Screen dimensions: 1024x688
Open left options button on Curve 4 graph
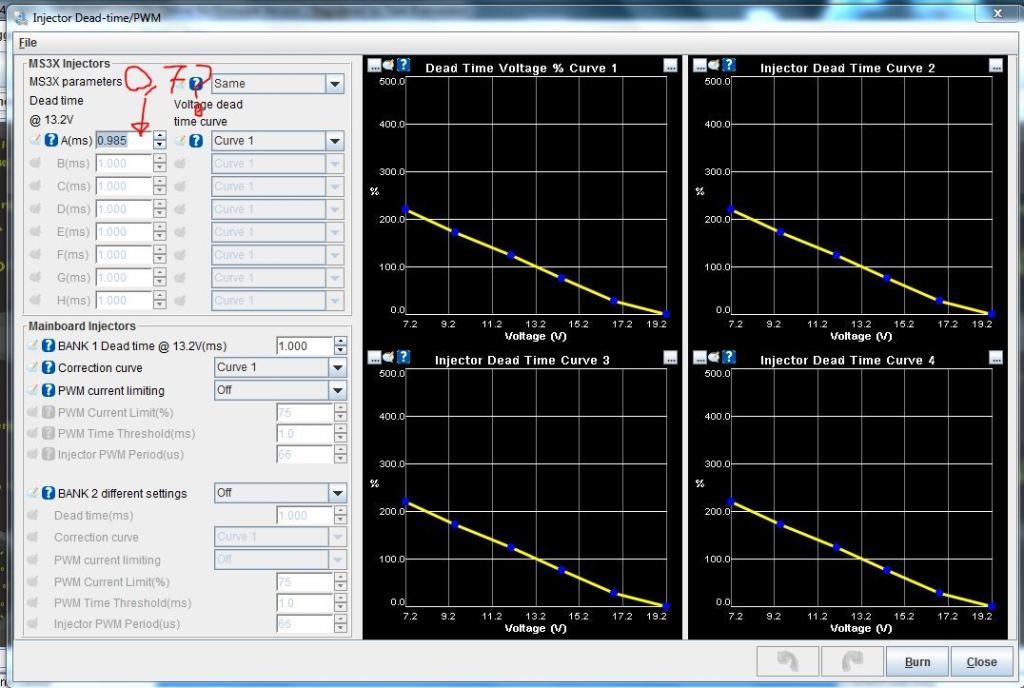pyautogui.click(x=699, y=358)
